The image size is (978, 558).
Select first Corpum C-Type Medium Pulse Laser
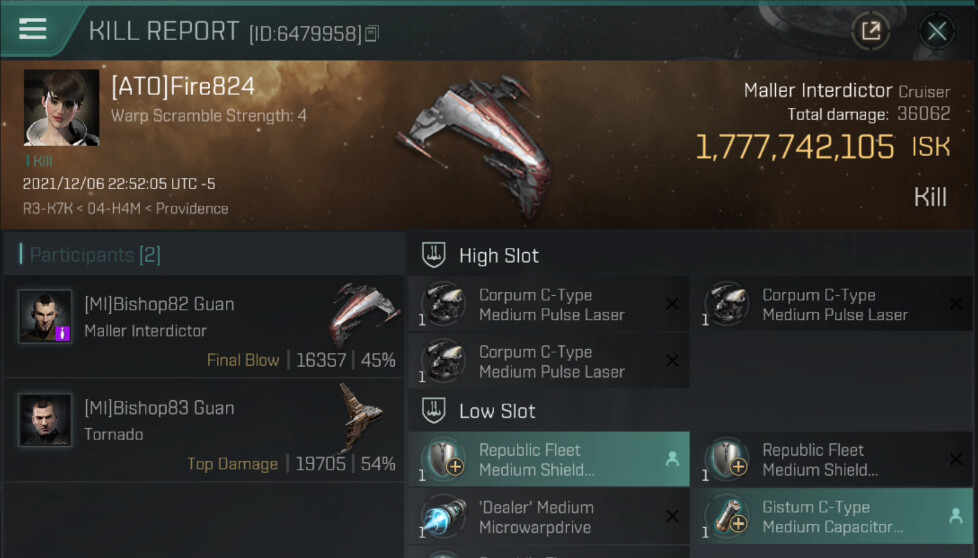[549, 304]
